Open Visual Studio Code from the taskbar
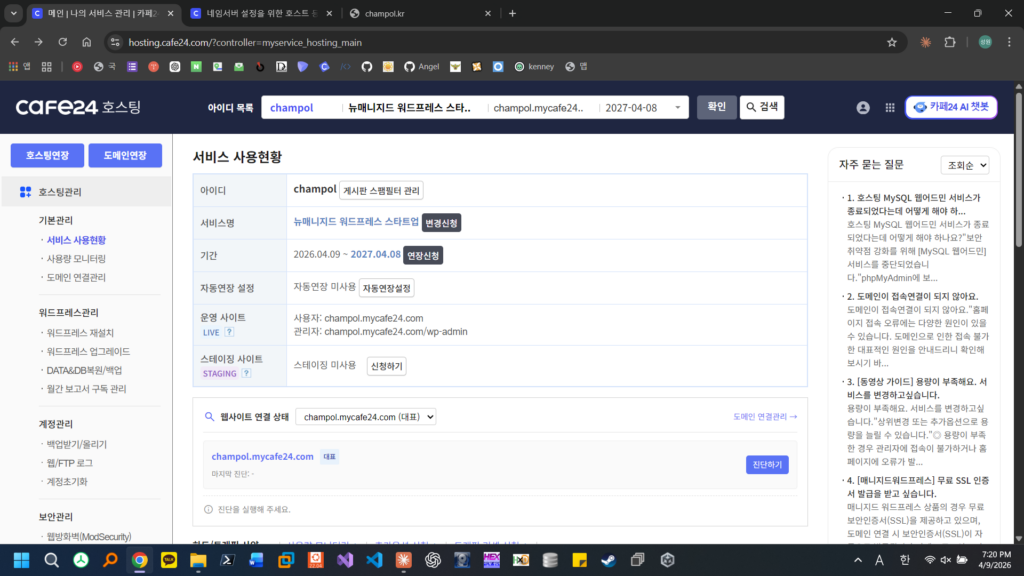1024x576 pixels. coord(374,560)
